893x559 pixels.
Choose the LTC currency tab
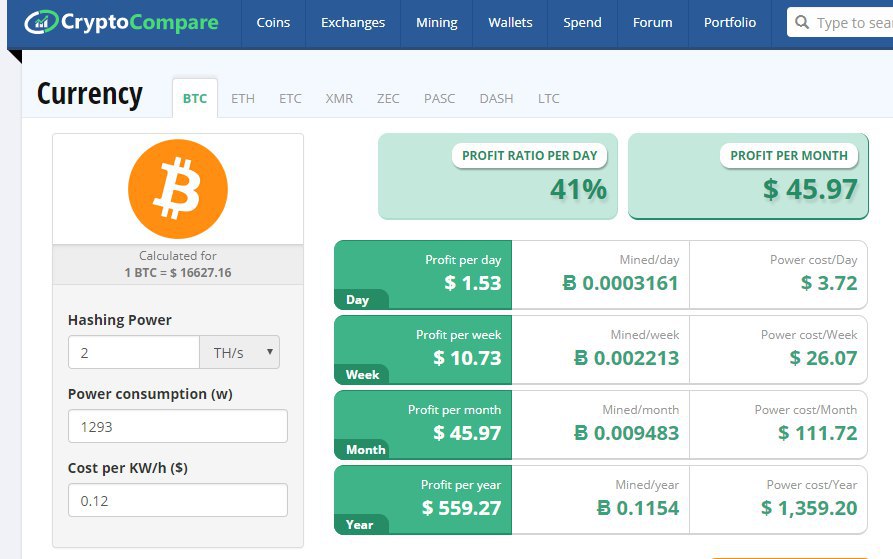click(548, 98)
